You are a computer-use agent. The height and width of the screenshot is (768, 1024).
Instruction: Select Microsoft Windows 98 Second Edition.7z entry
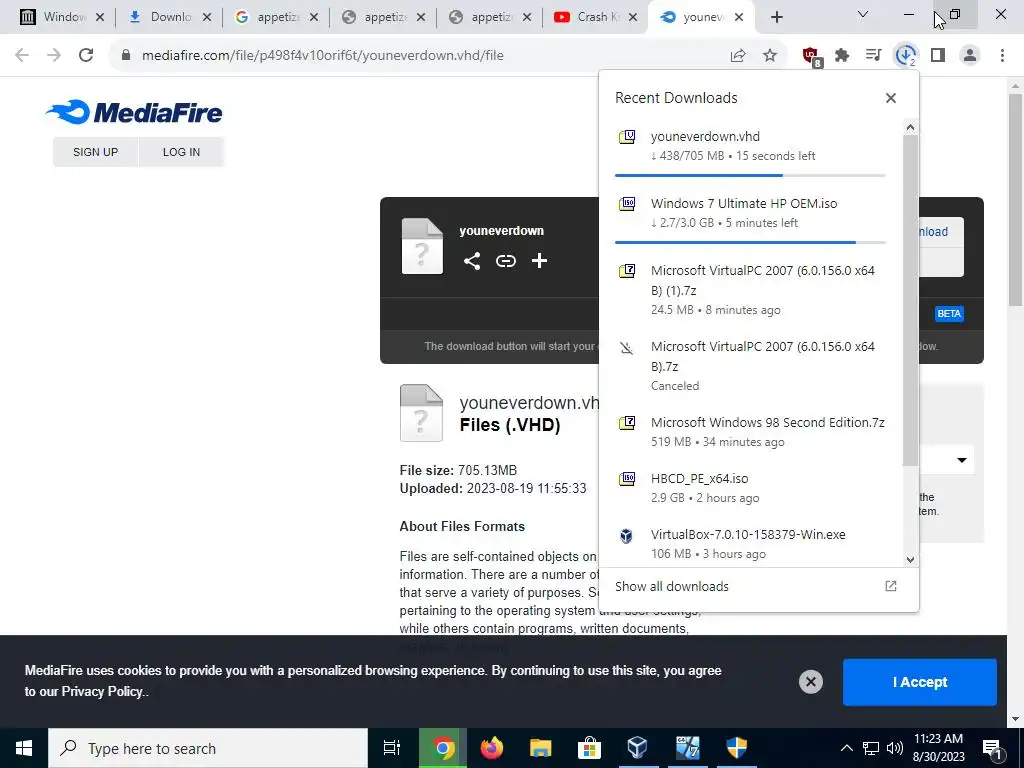[x=750, y=432]
